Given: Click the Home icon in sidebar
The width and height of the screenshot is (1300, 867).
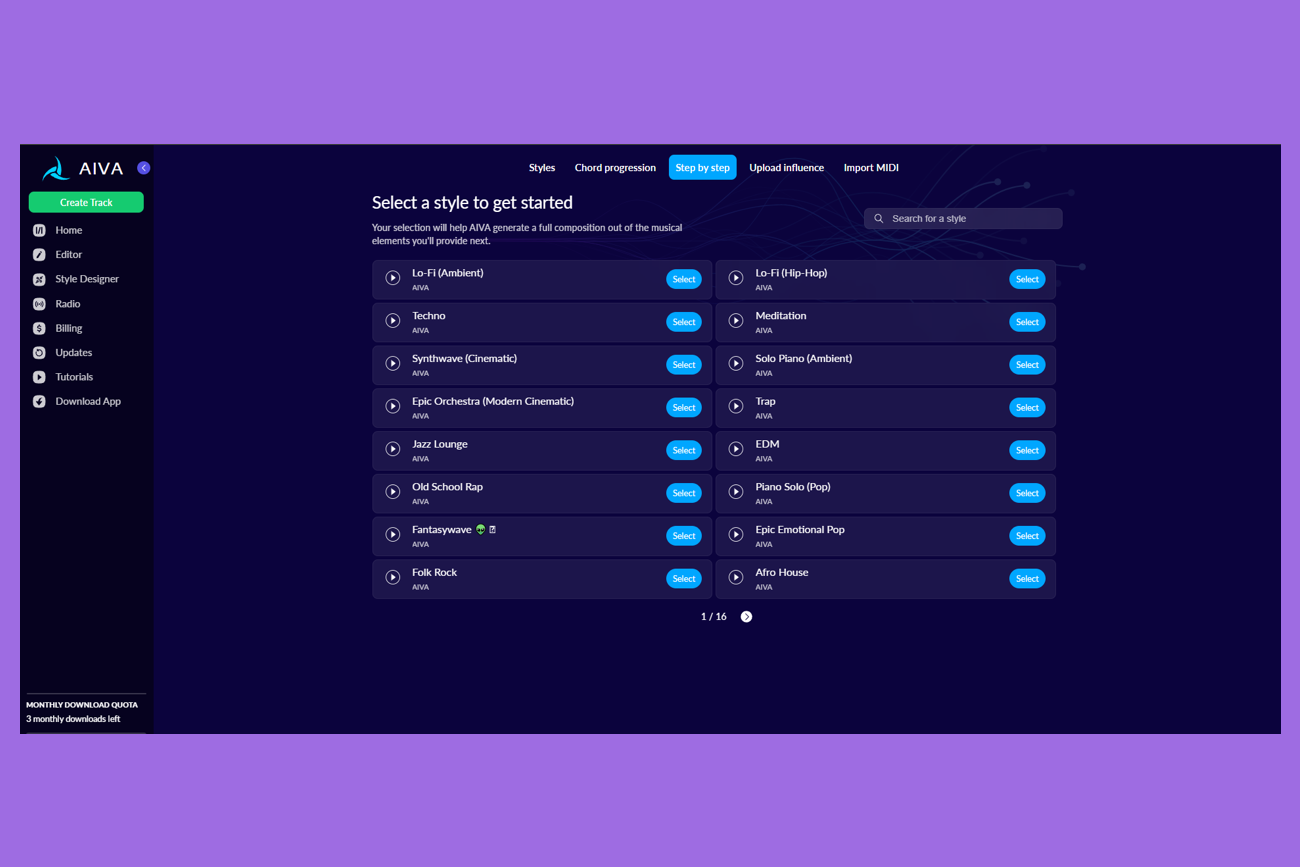Looking at the screenshot, I should (x=39, y=230).
